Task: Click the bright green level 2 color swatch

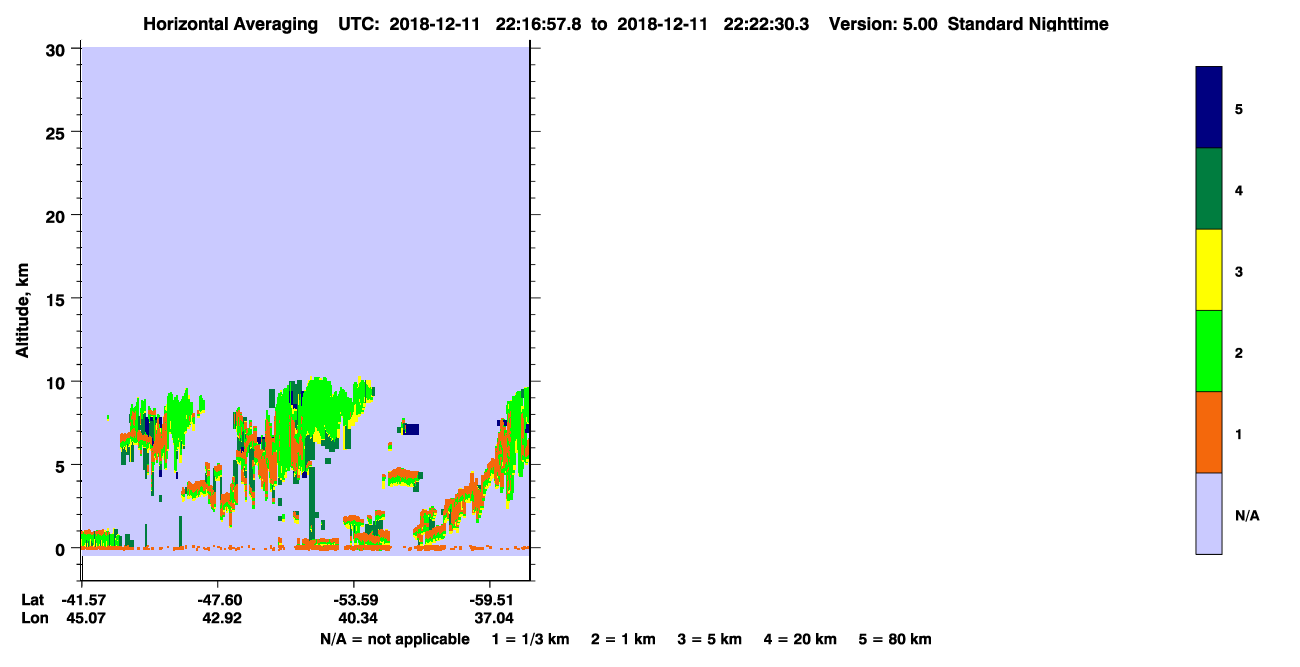Action: [x=1209, y=351]
